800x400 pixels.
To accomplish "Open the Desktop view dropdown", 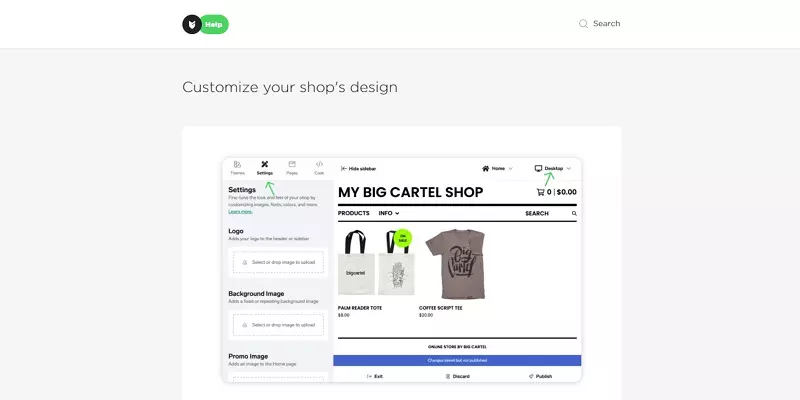I will coord(553,168).
